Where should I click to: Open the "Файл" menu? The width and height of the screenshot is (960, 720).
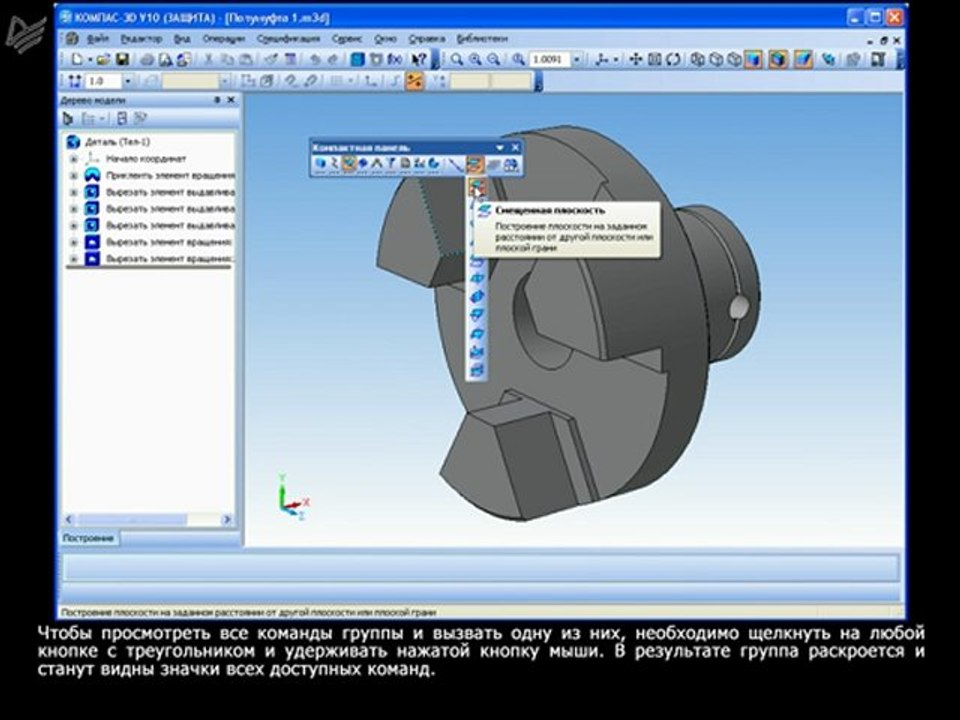(x=98, y=39)
